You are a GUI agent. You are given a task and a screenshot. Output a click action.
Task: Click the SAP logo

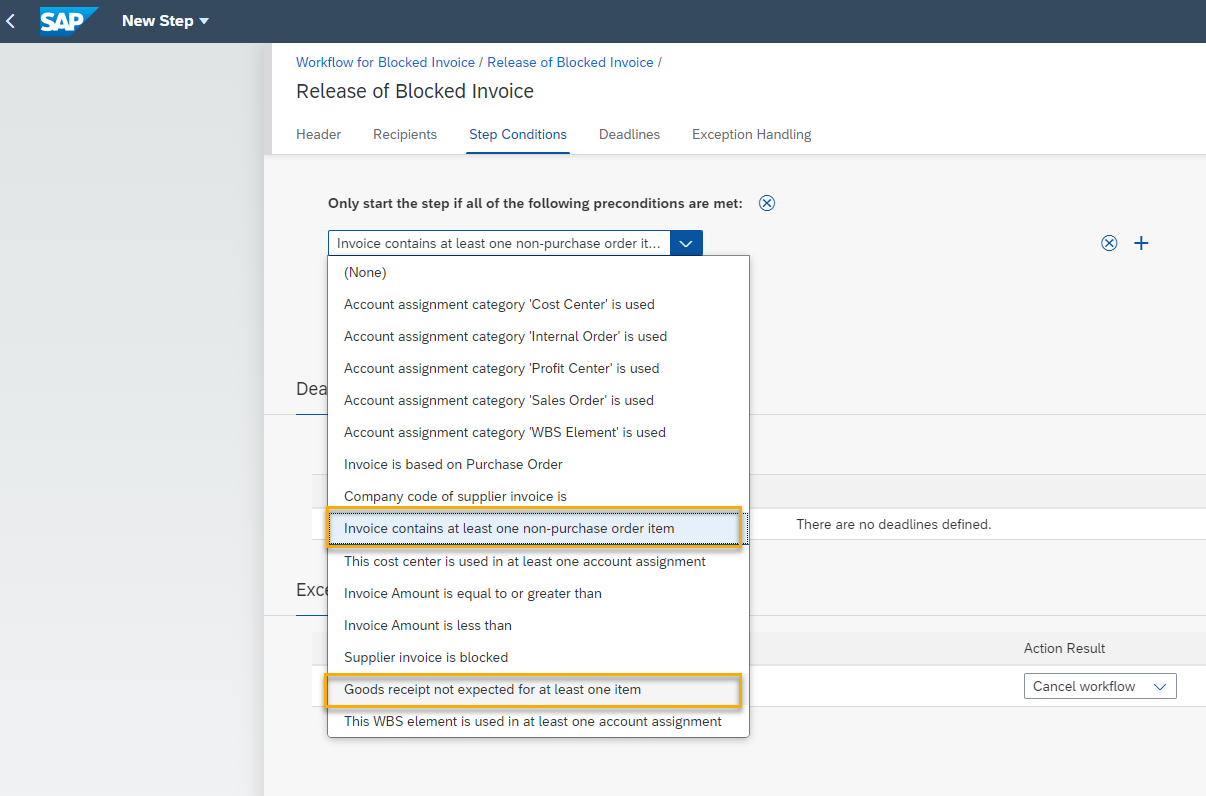click(x=69, y=21)
